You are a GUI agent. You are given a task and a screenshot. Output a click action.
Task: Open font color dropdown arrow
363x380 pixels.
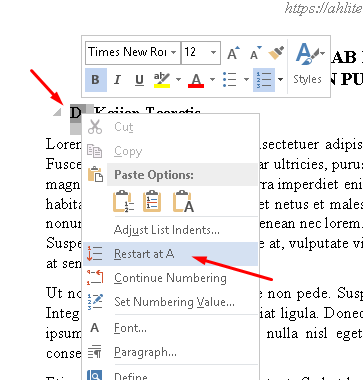click(x=212, y=80)
